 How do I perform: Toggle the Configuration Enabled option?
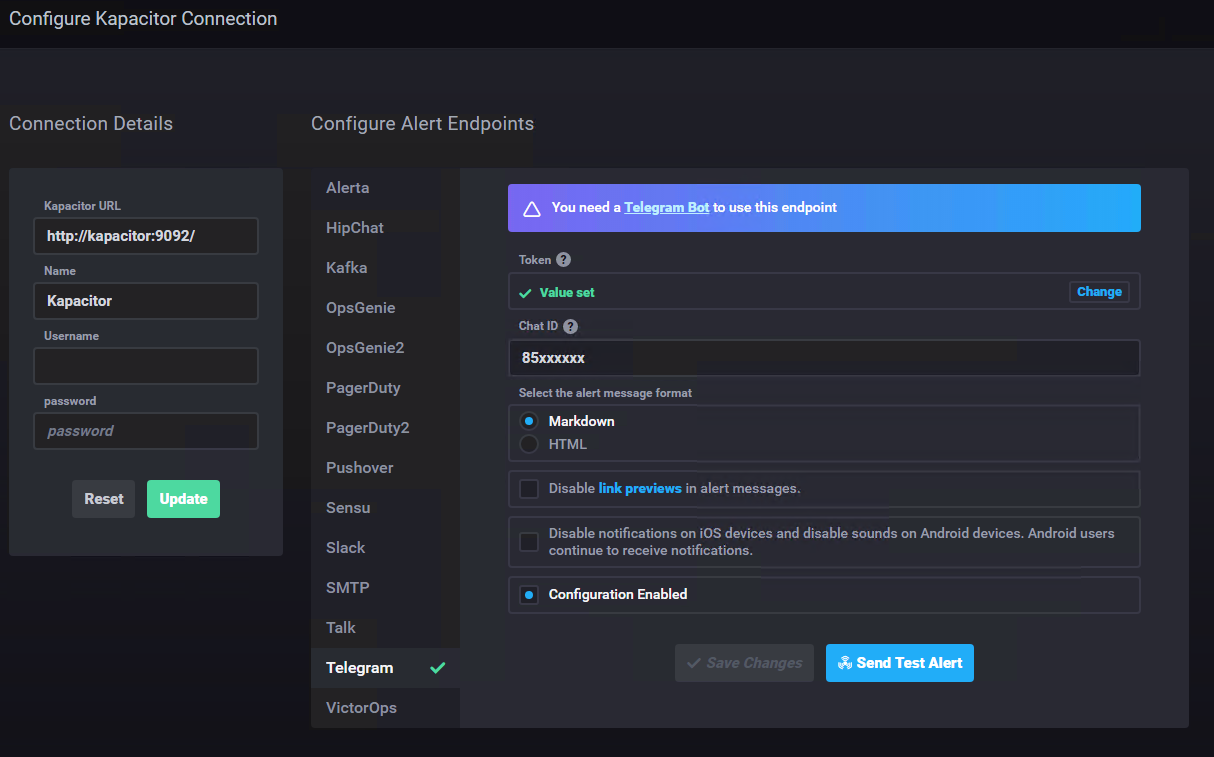529,595
